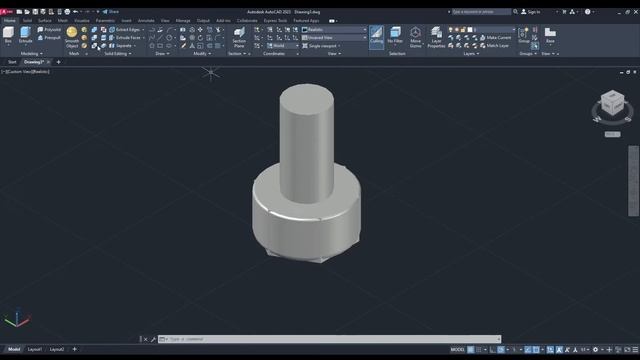Open the Manage ribbon tab
The image size is (640, 360).
click(182, 20)
